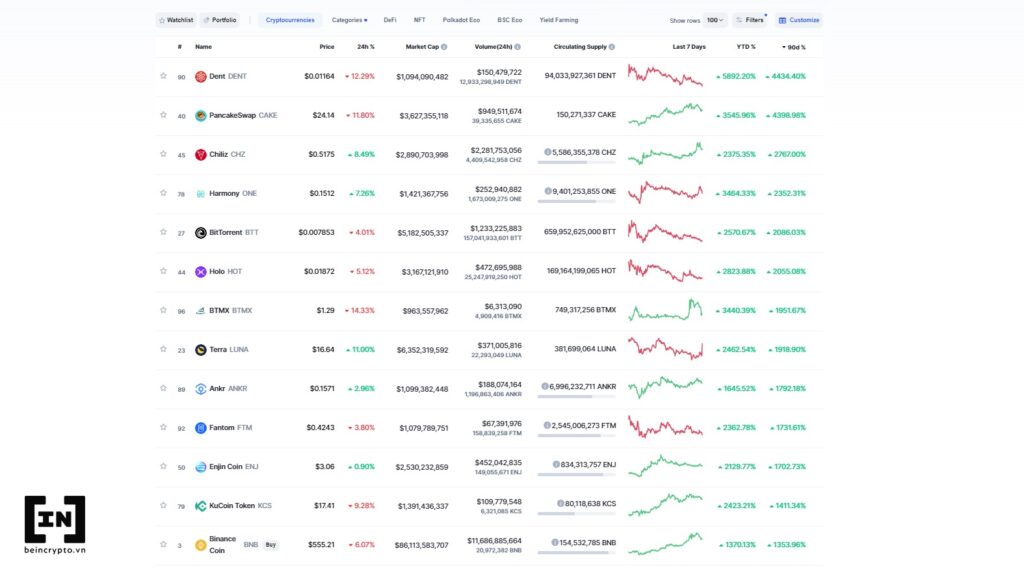Select the Cryptocurrencies tab
This screenshot has height=568, width=1024.
point(290,20)
